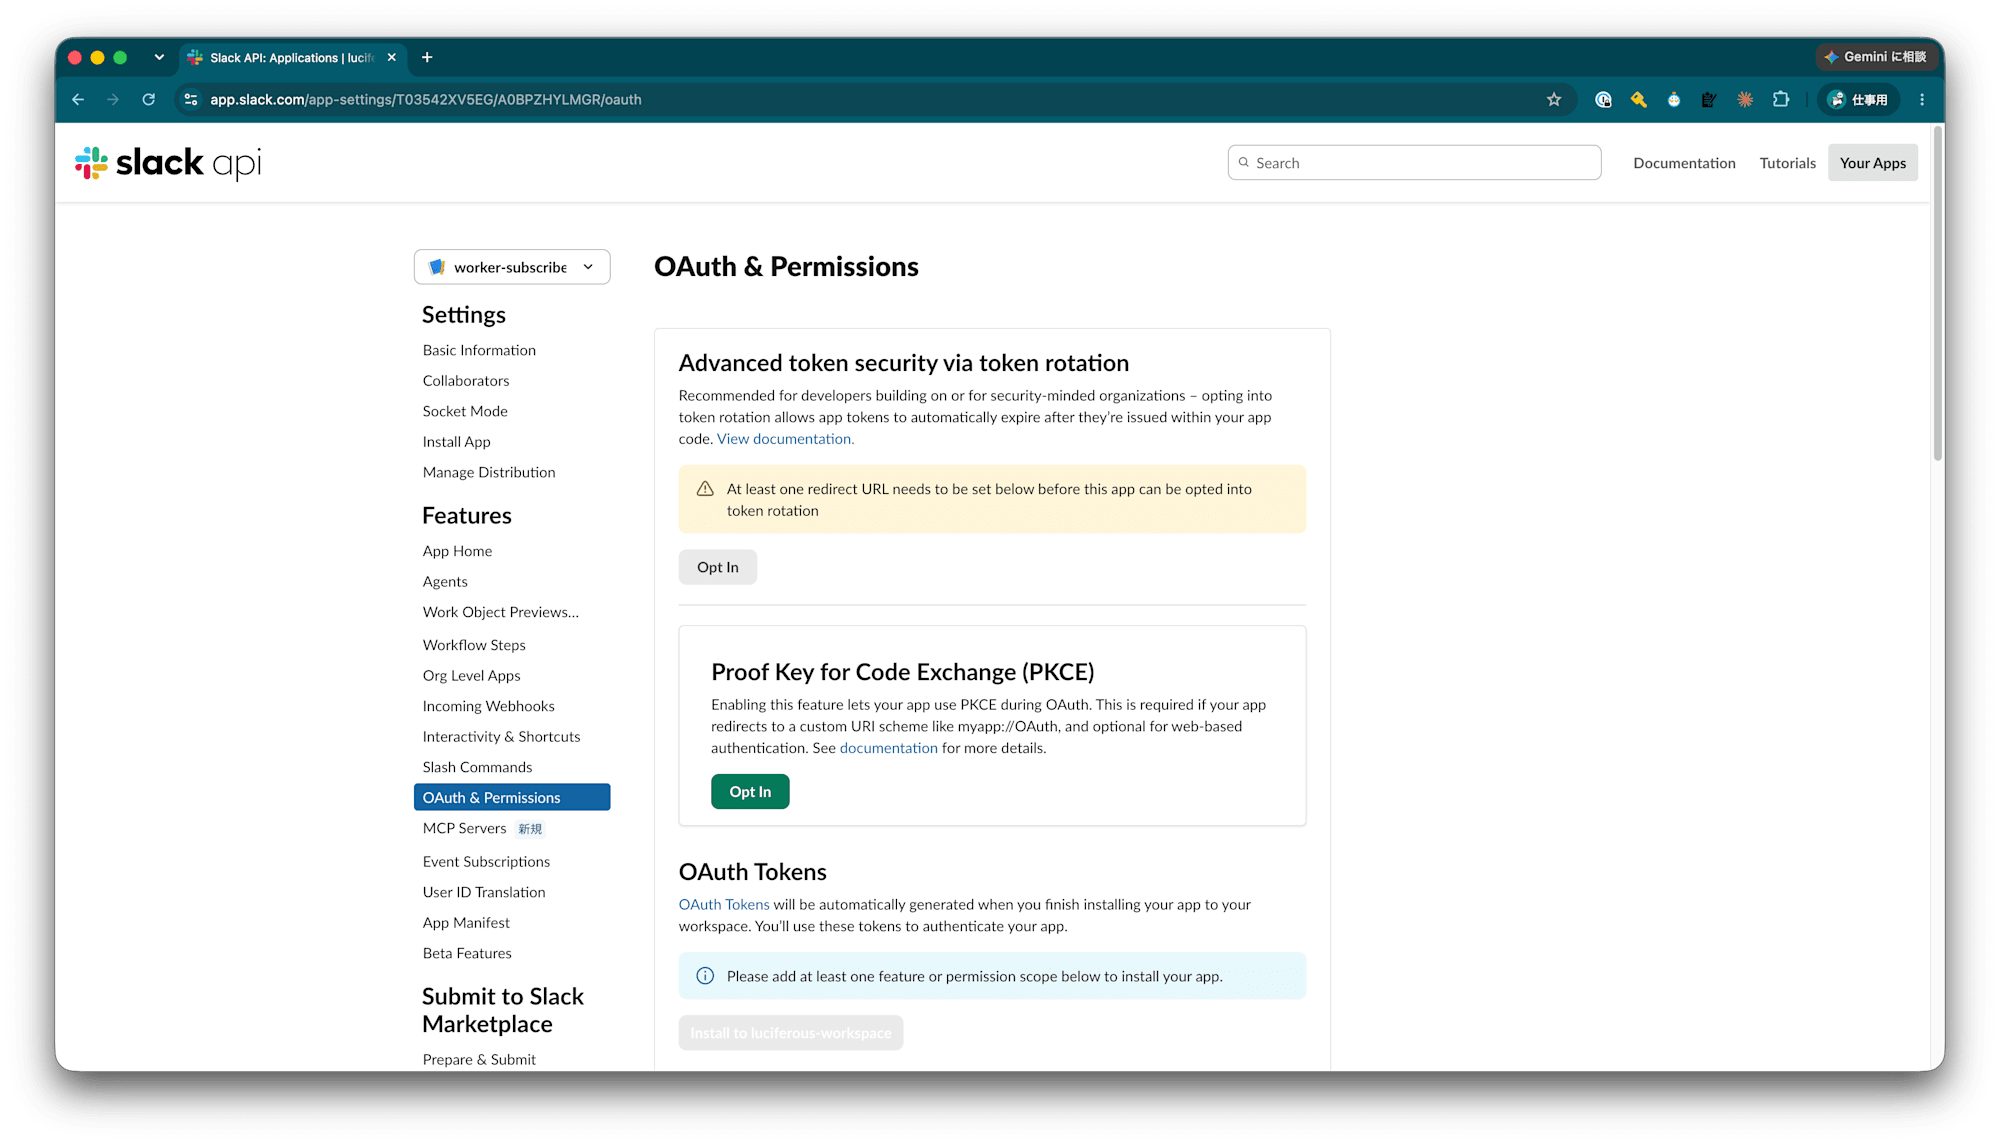Open the stopwatch bird extension icon

pos(1674,99)
